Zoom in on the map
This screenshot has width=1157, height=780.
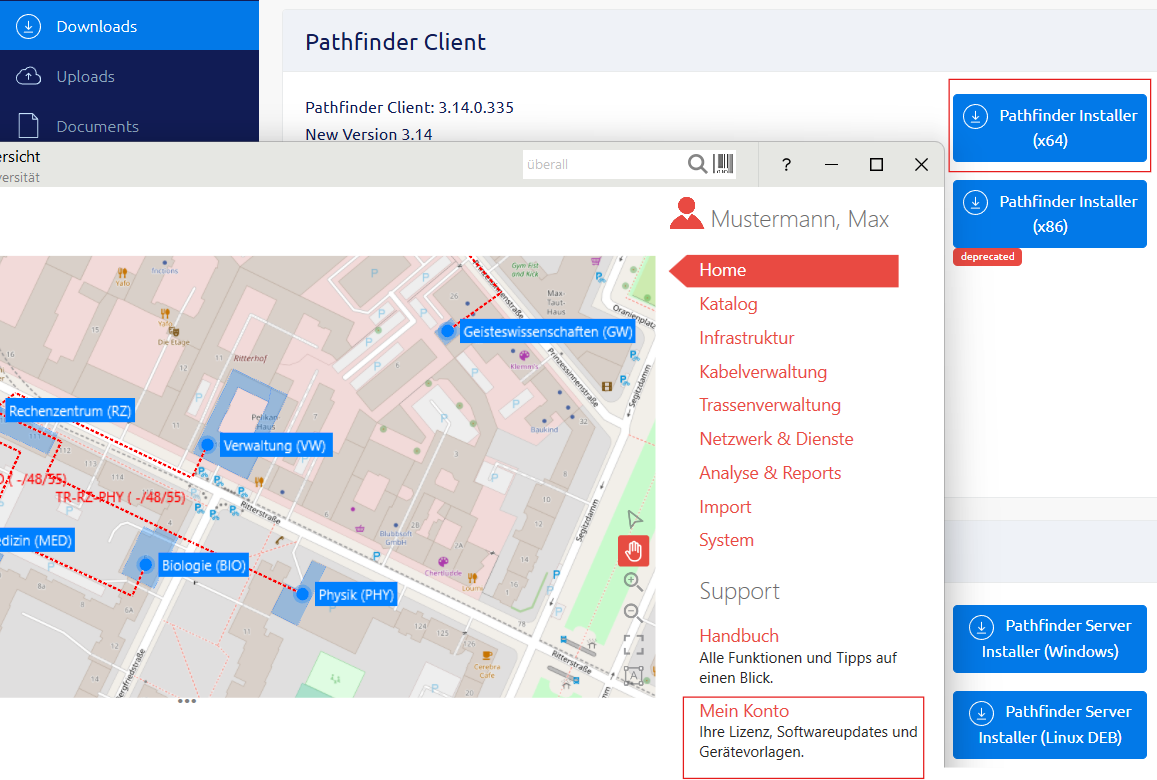tap(633, 581)
